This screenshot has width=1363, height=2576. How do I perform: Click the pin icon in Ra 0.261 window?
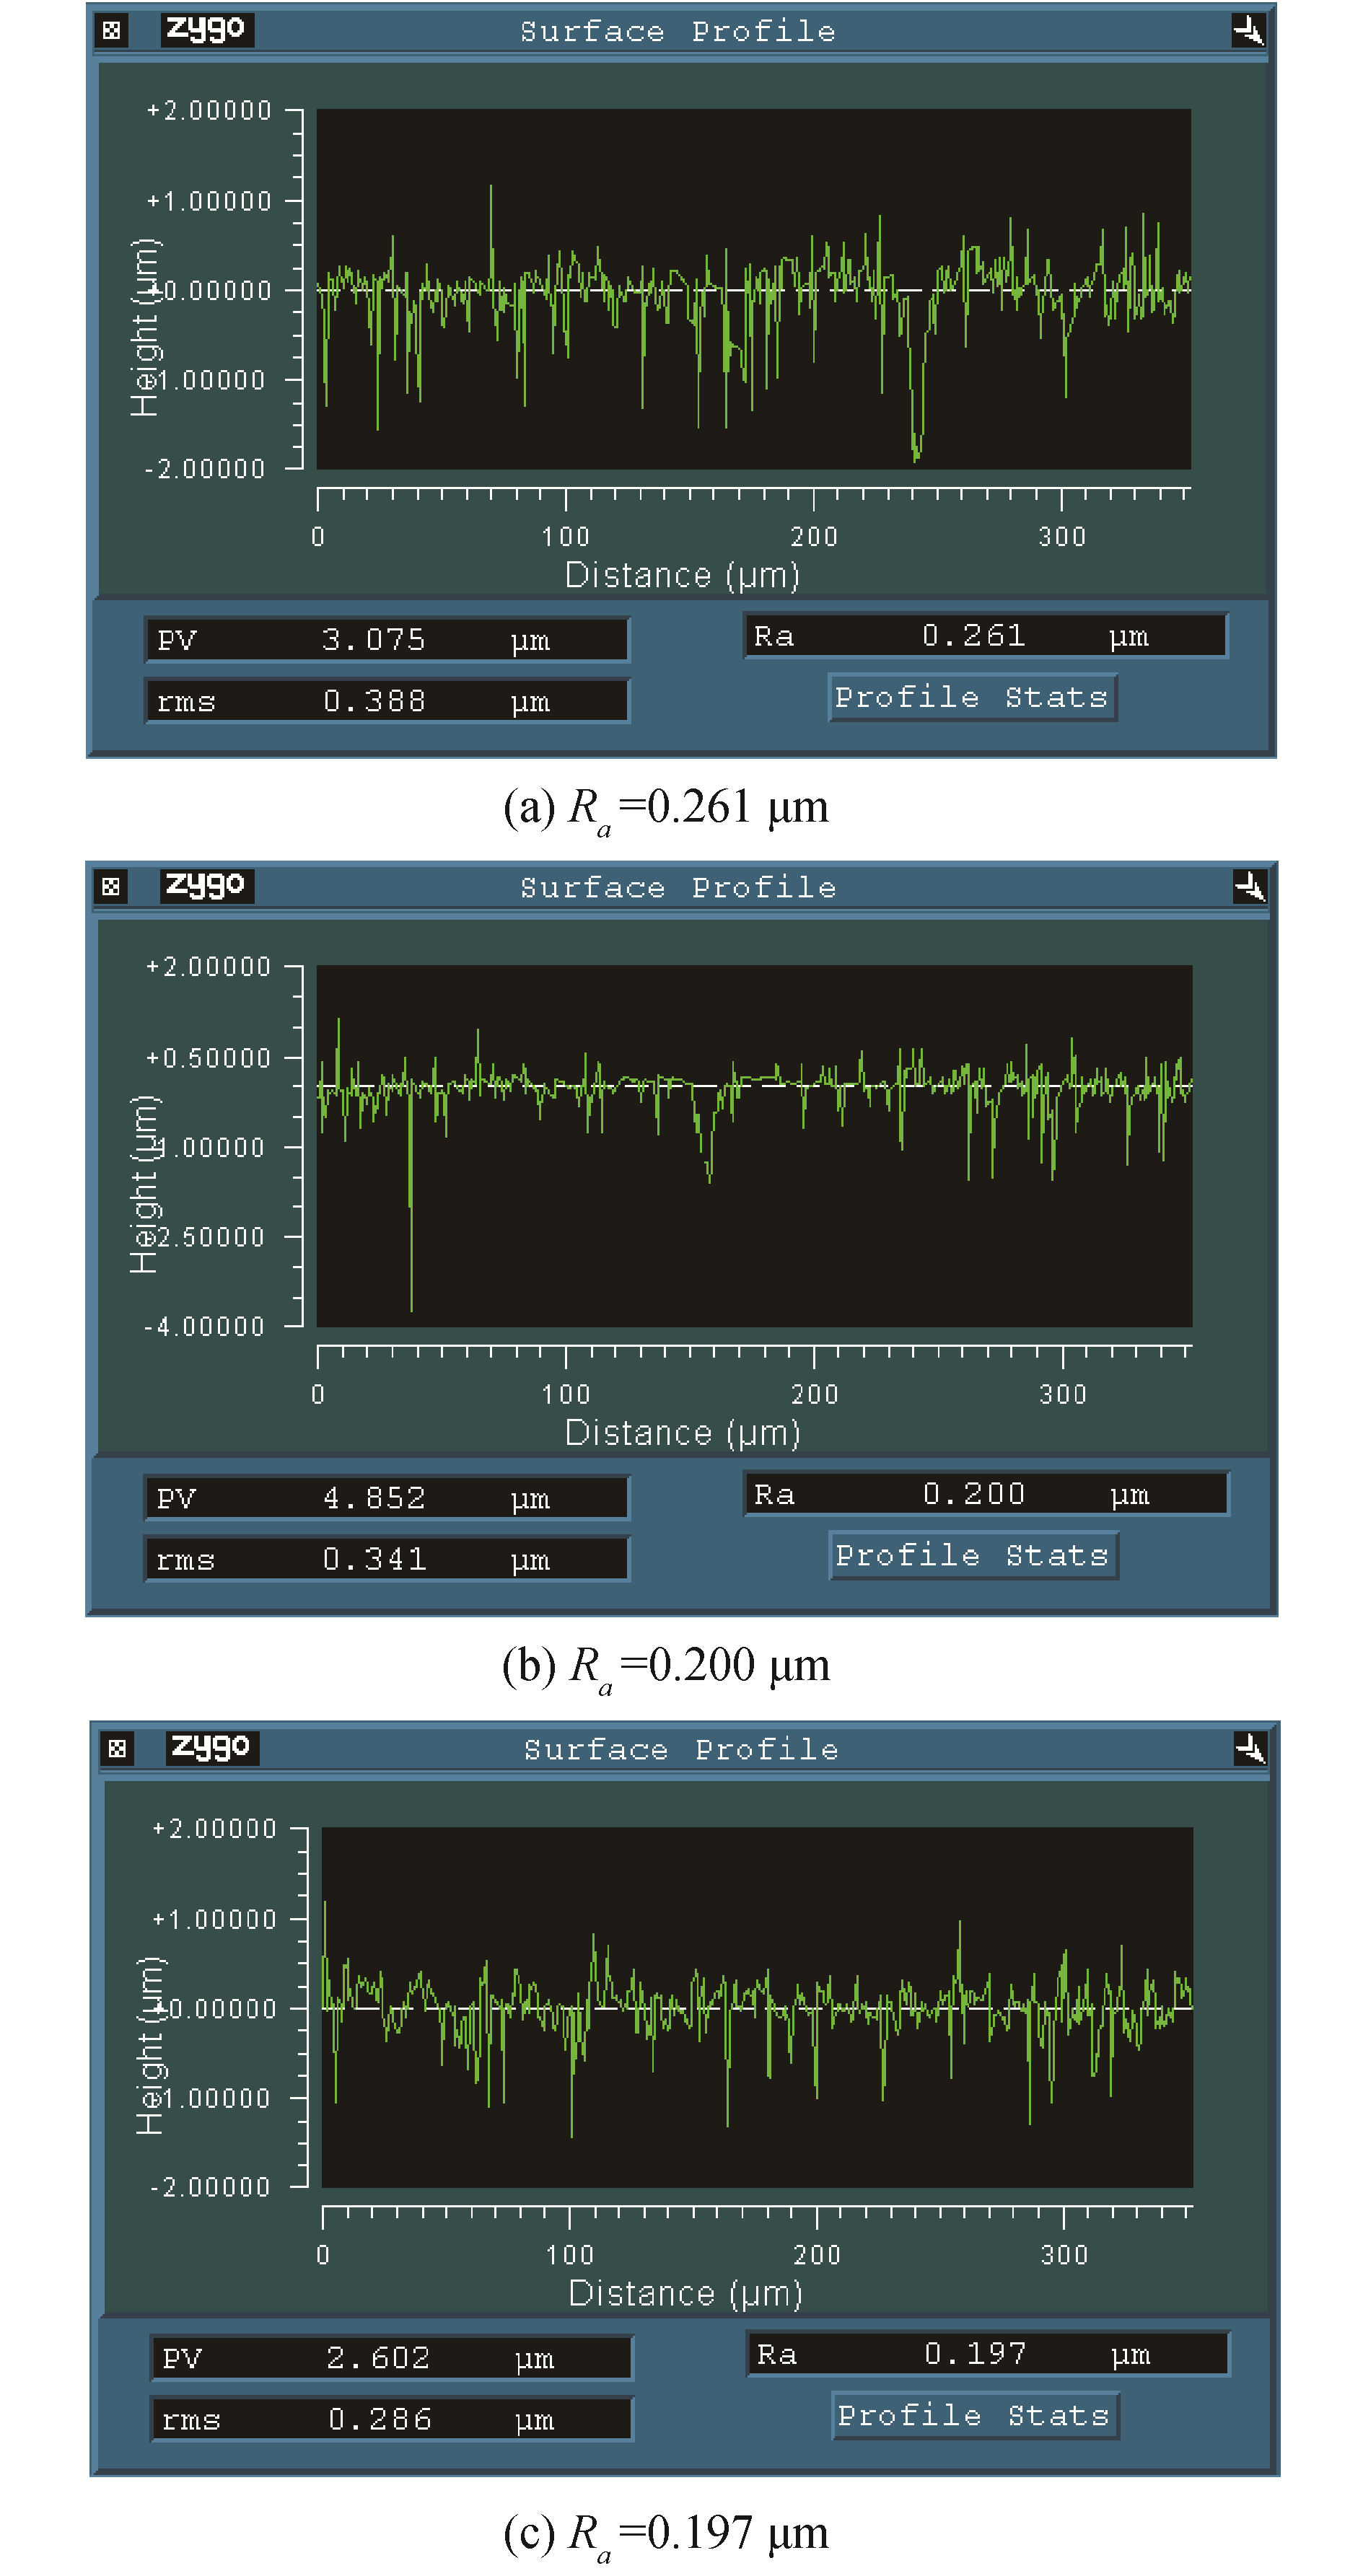1248,31
